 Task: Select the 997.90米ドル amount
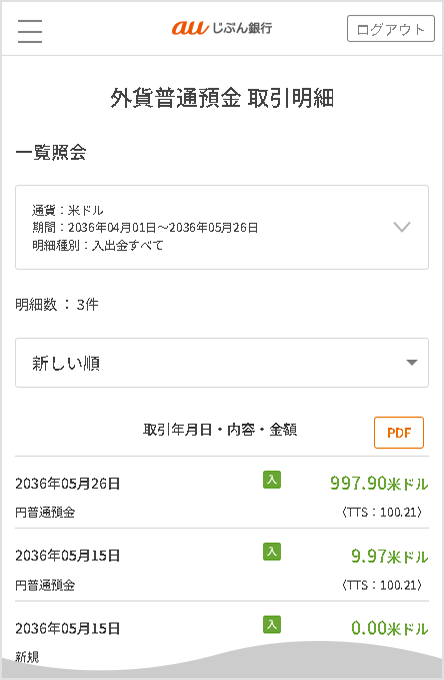(x=379, y=483)
